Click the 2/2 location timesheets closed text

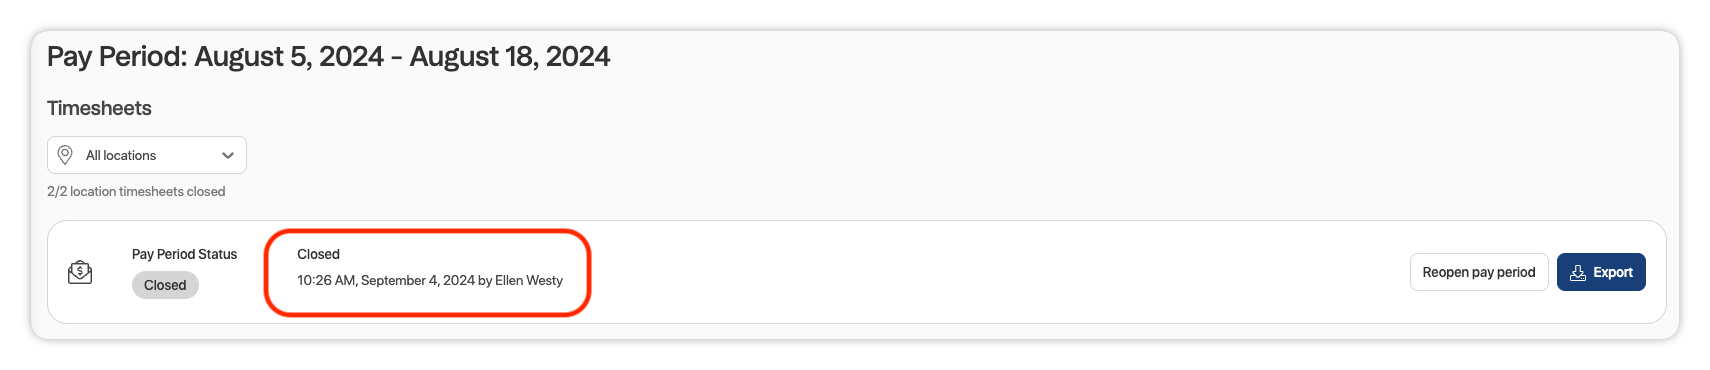[x=136, y=191]
